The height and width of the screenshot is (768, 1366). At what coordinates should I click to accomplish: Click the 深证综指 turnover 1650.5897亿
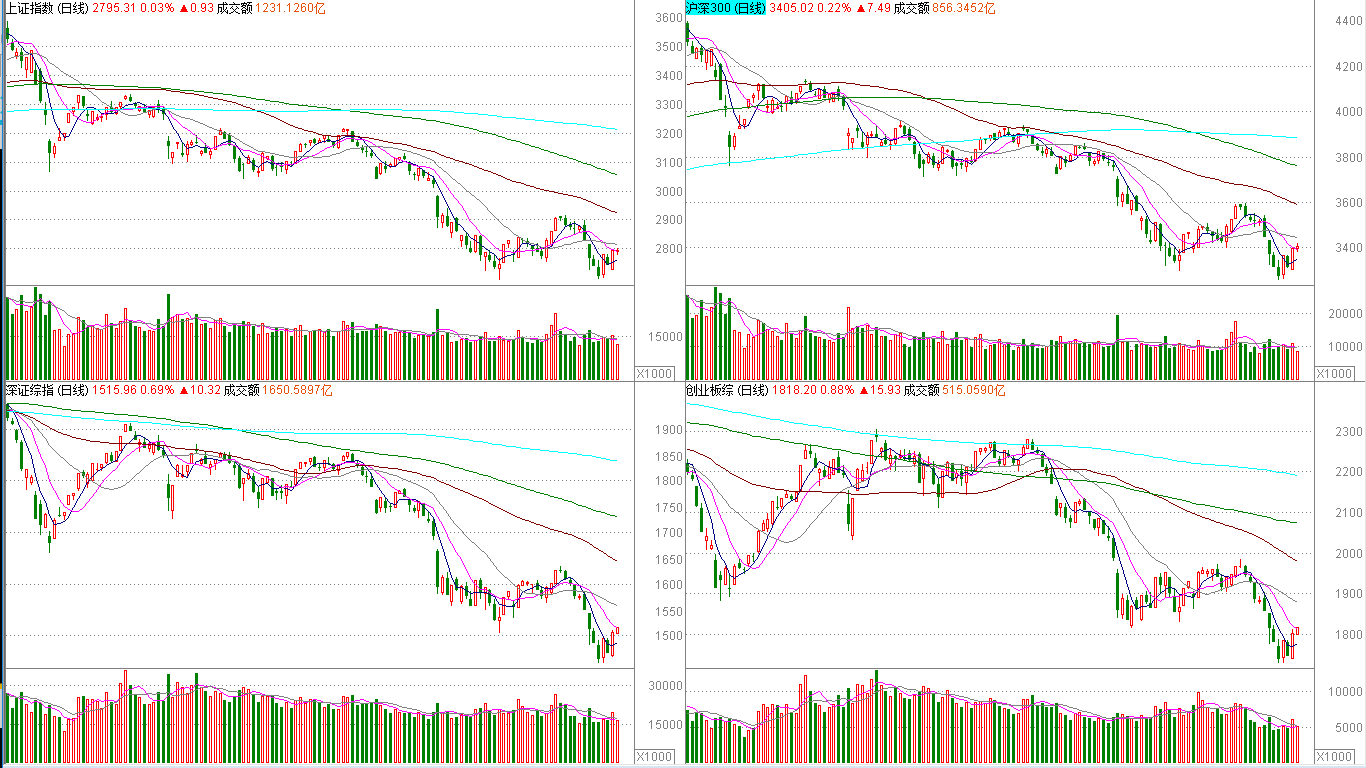(298, 390)
